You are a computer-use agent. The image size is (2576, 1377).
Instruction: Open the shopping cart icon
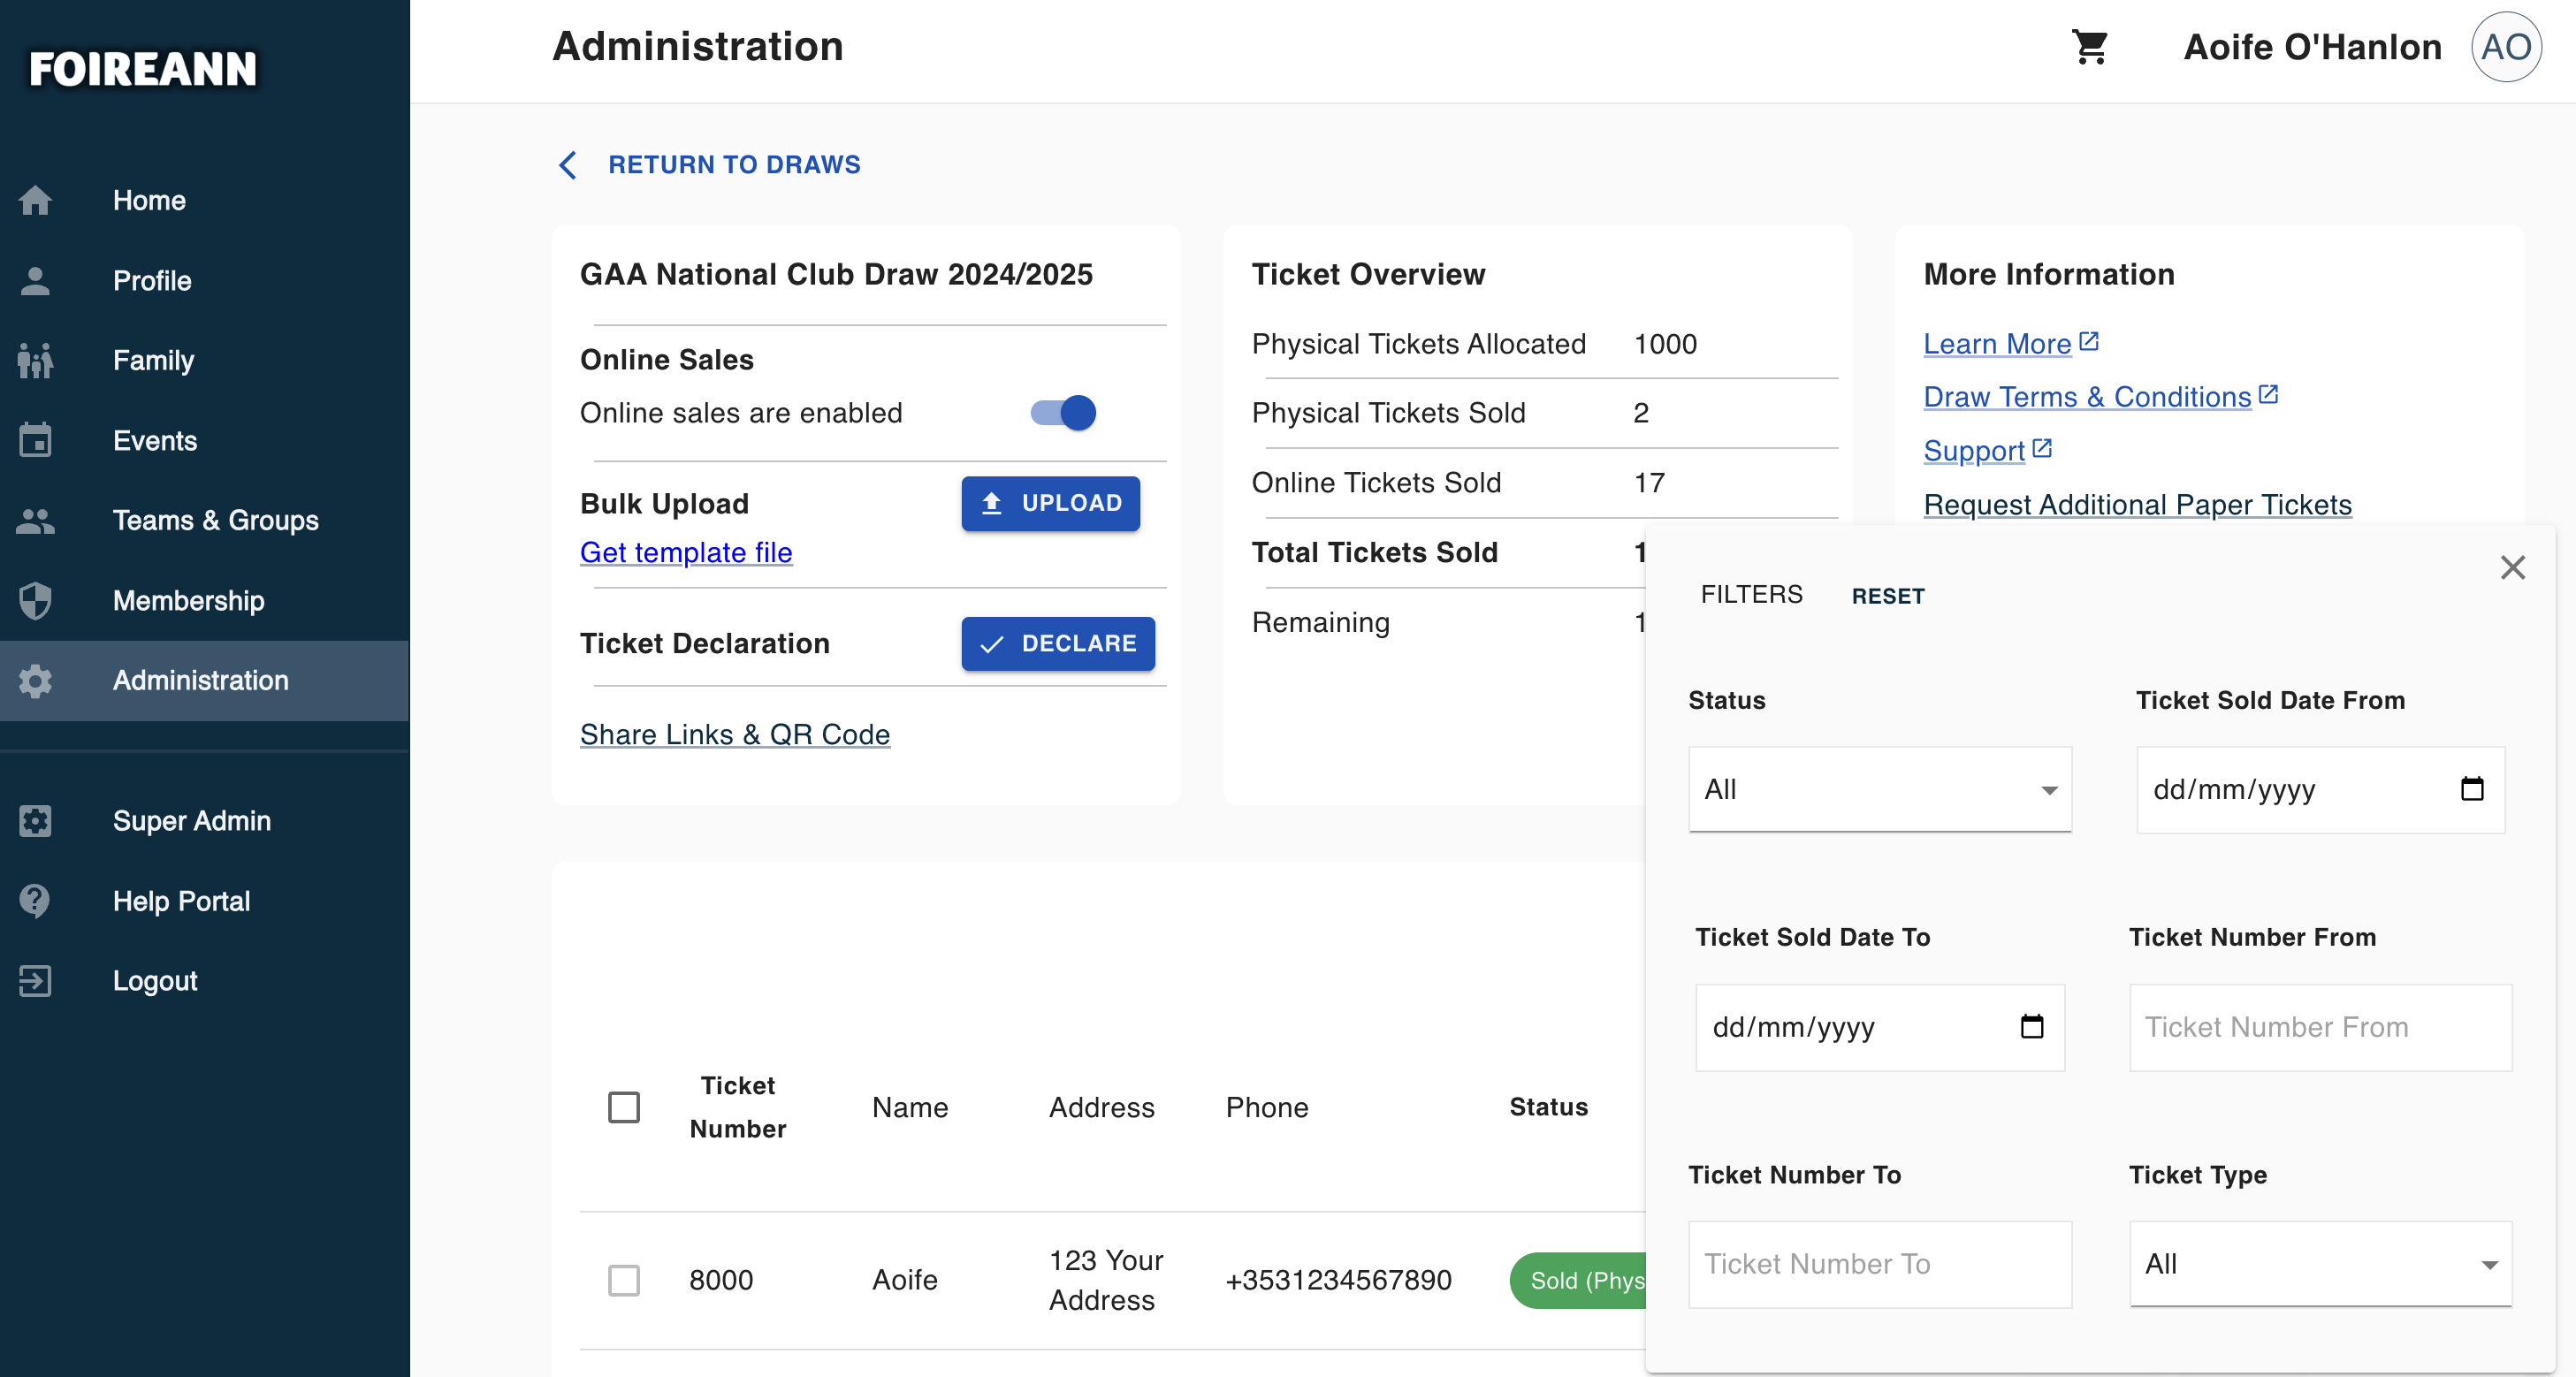point(2089,46)
